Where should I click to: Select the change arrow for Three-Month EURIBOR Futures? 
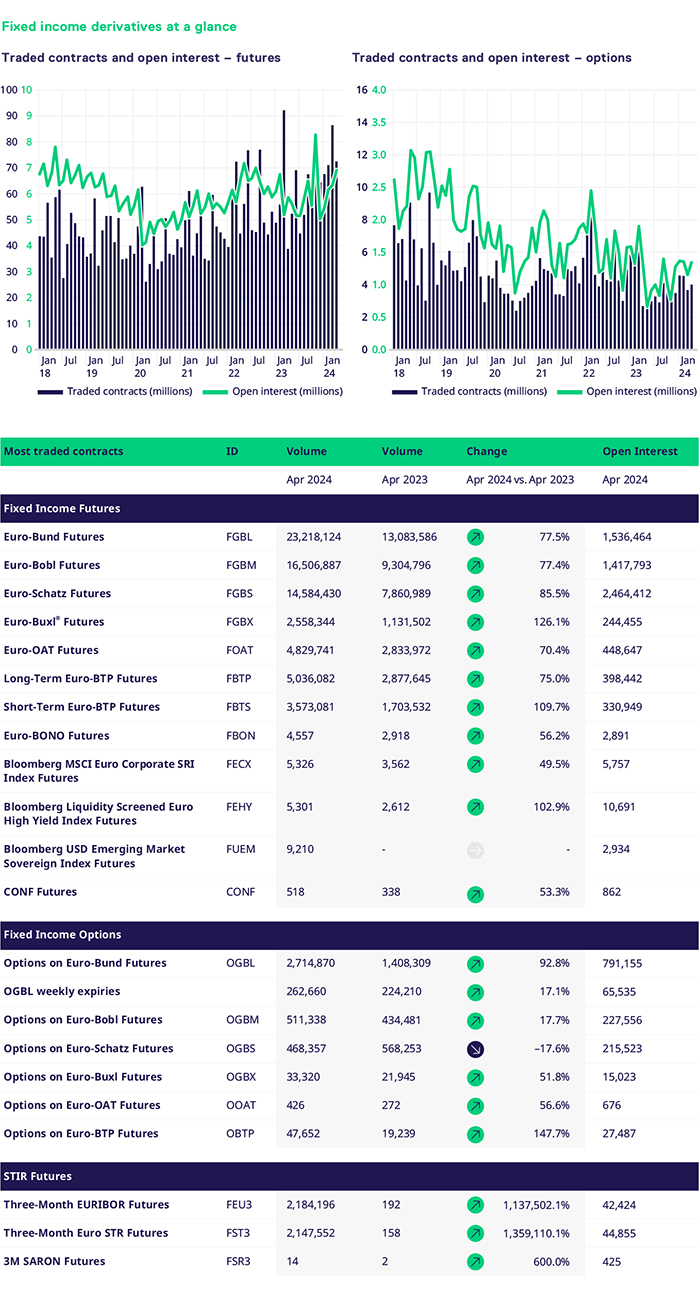(x=476, y=1205)
